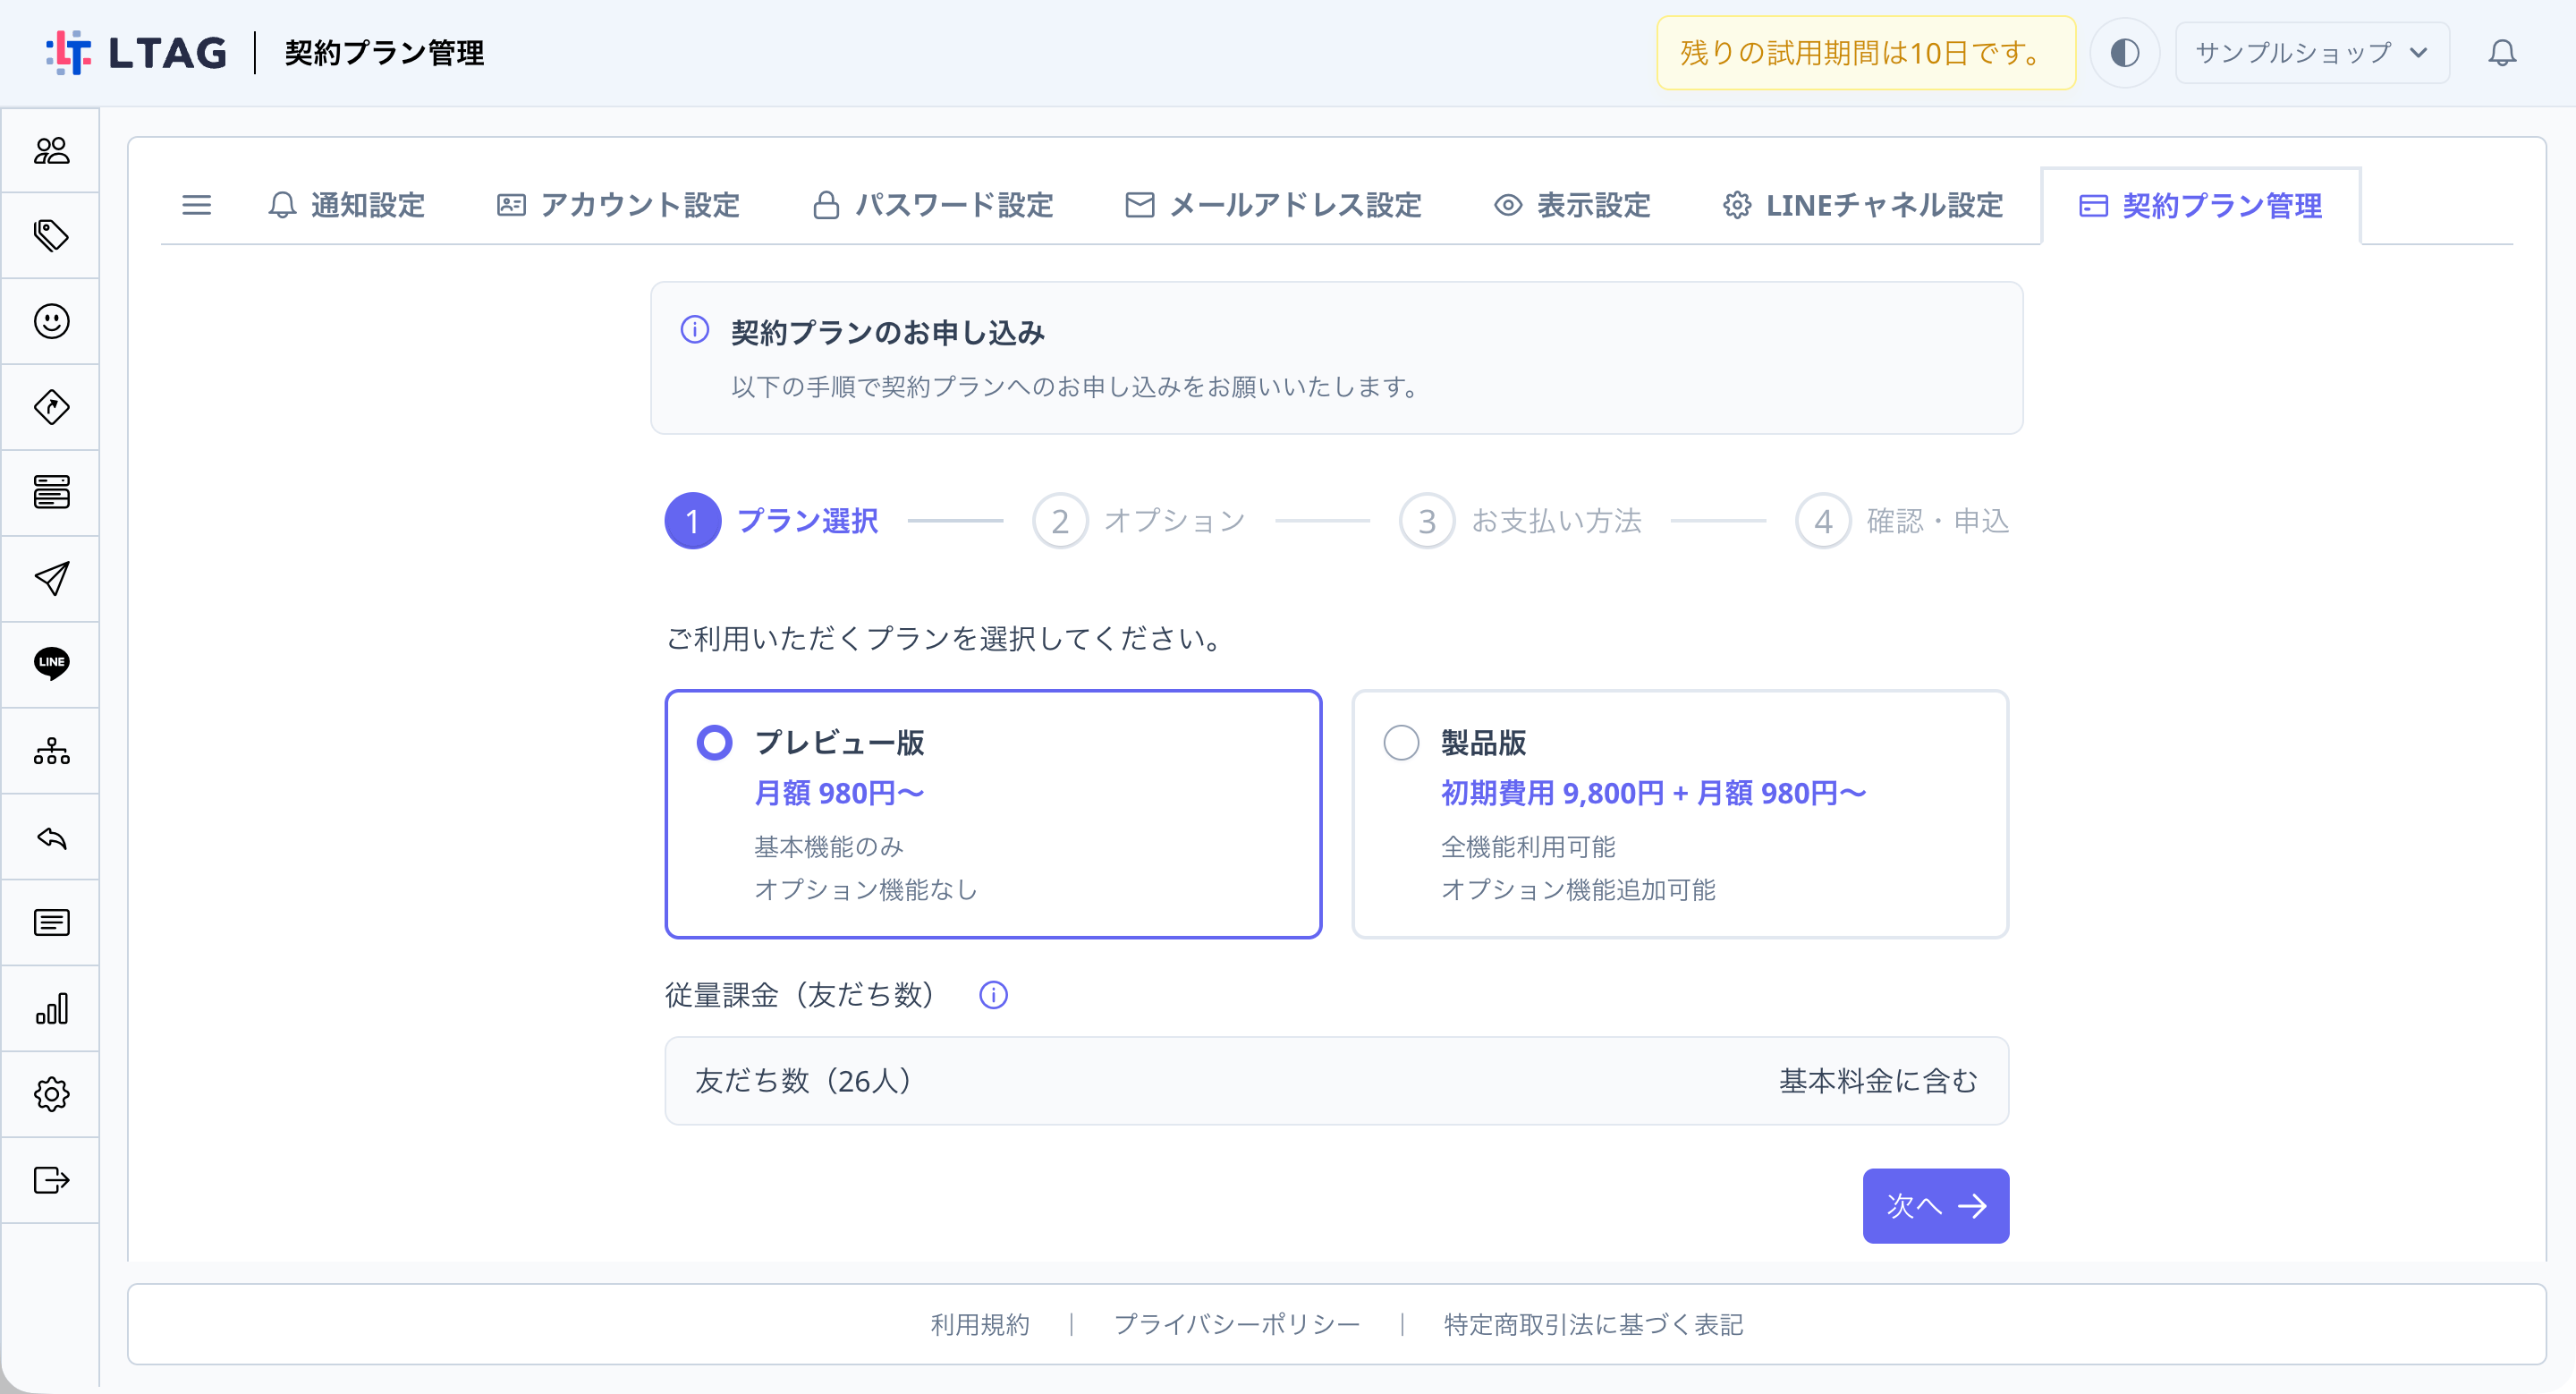Open the サンプルショップ dropdown
Viewport: 2576px width, 1394px height.
pos(2311,53)
